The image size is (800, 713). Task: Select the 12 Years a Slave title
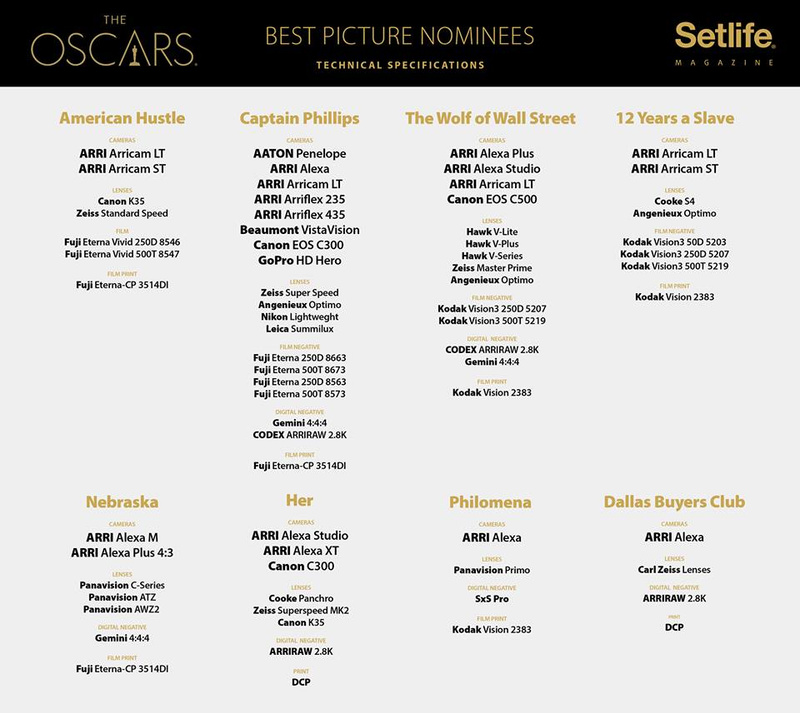pyautogui.click(x=674, y=118)
